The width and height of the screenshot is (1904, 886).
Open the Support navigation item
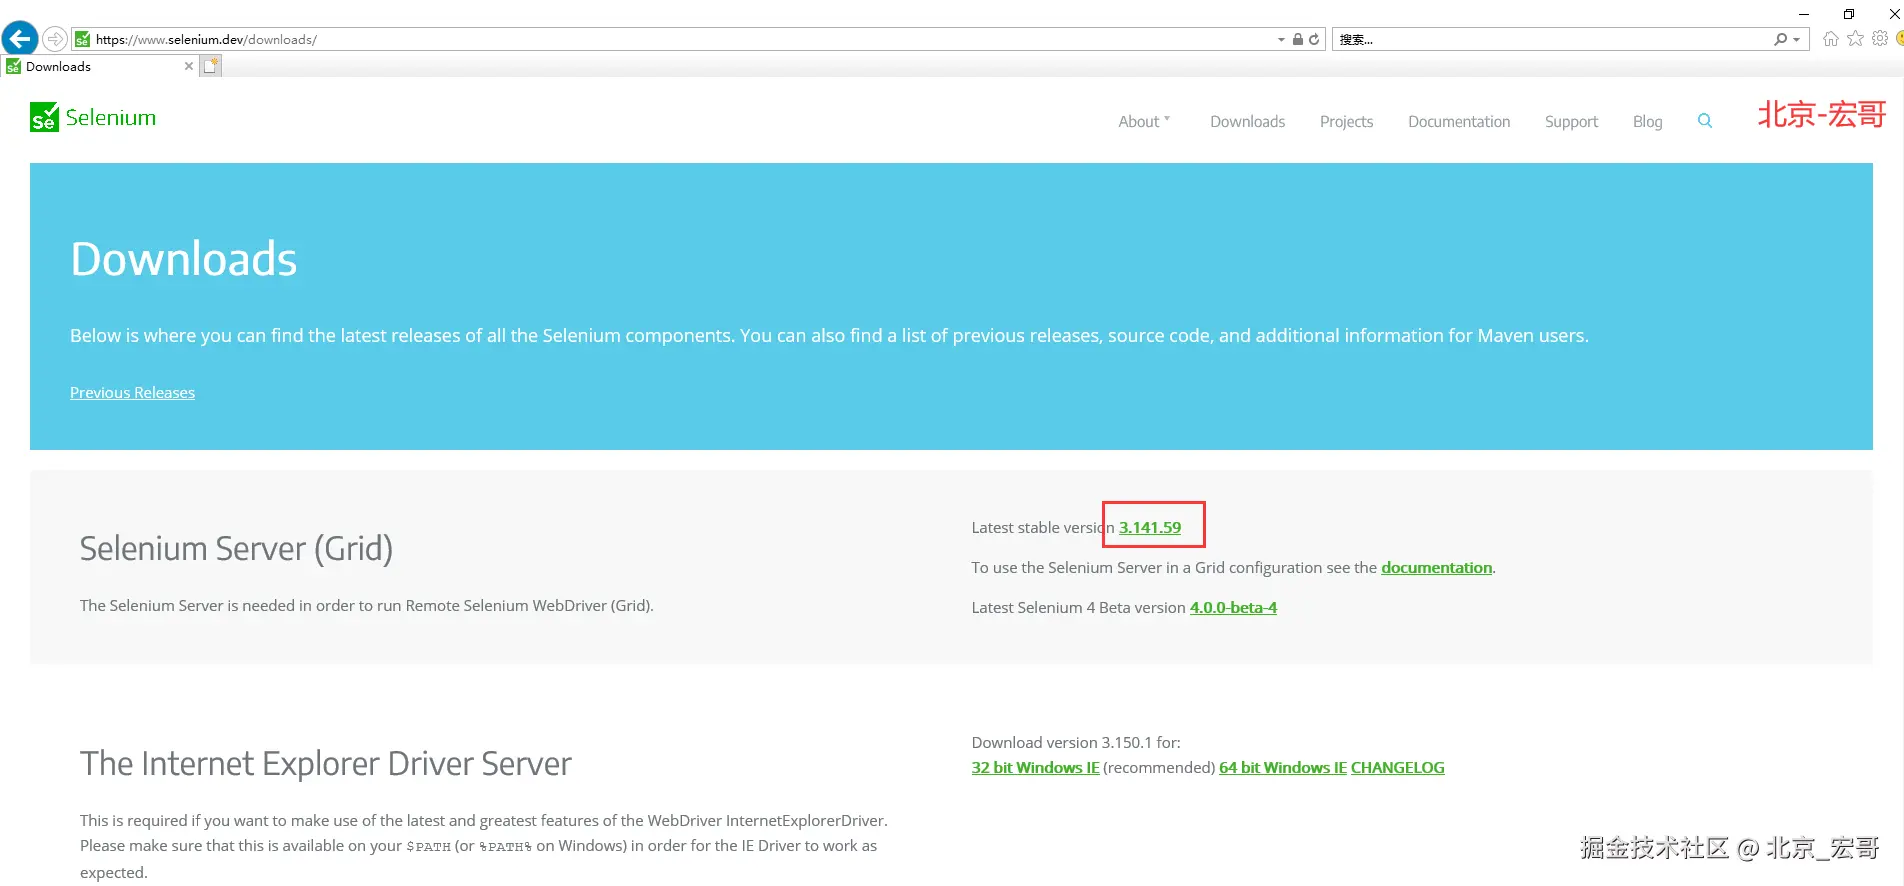tap(1571, 121)
